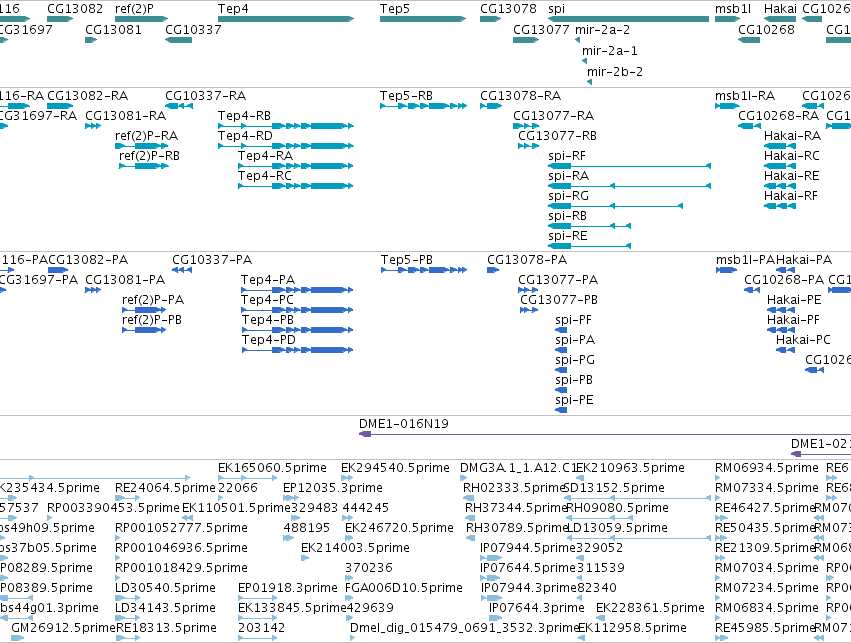851x643 pixels.
Task: Select the ref(2)P-RB transcript label
Action: [149, 156]
